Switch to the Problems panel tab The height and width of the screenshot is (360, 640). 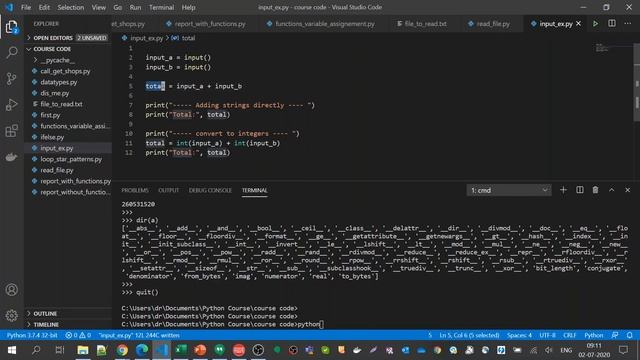click(135, 190)
